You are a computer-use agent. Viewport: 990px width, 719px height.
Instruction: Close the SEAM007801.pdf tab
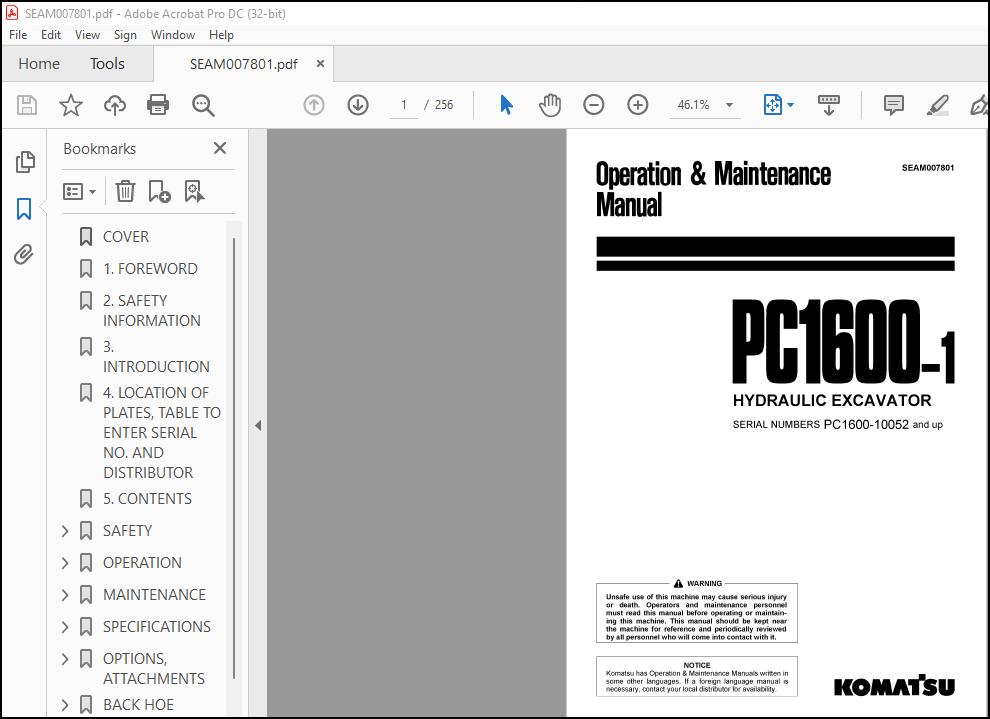click(x=321, y=64)
